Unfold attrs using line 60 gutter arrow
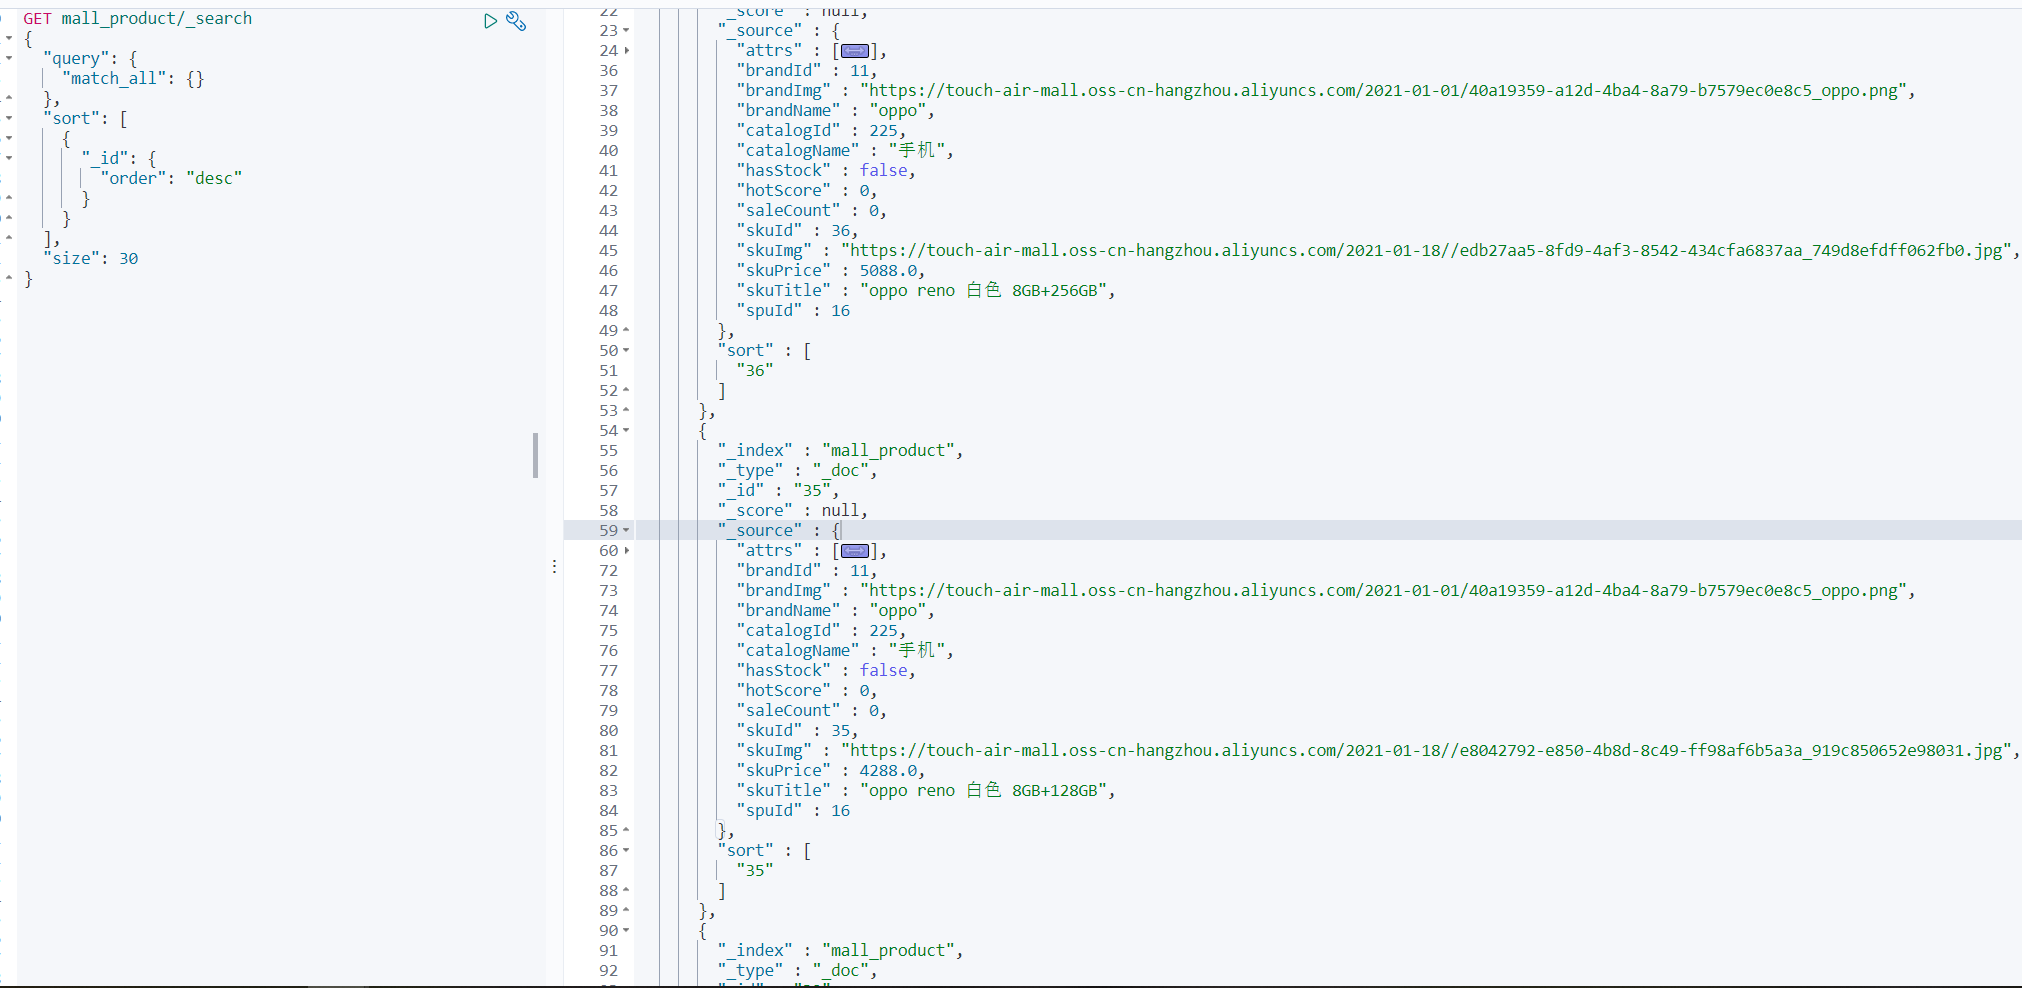The height and width of the screenshot is (988, 2022). click(x=627, y=551)
